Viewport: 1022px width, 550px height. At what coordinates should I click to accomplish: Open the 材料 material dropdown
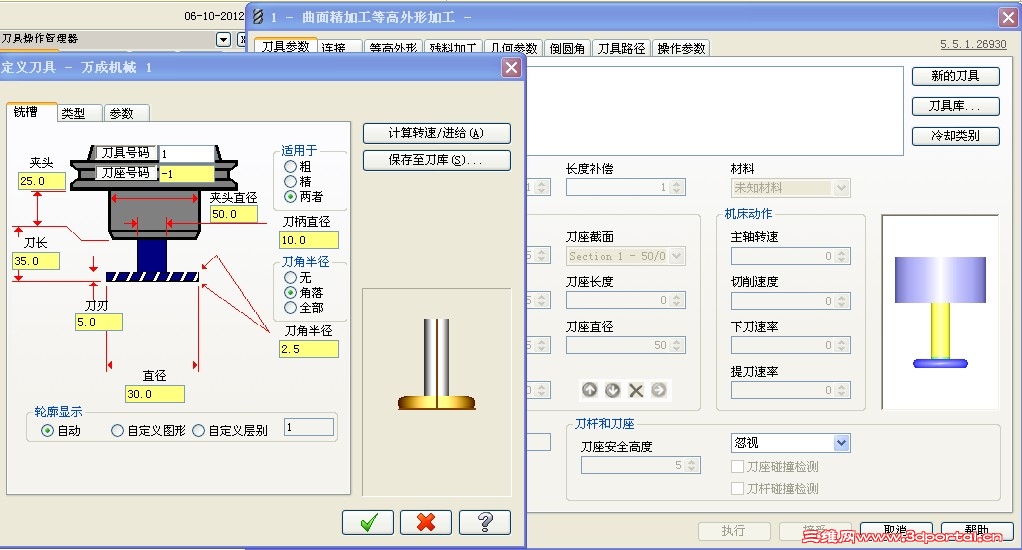click(x=841, y=188)
